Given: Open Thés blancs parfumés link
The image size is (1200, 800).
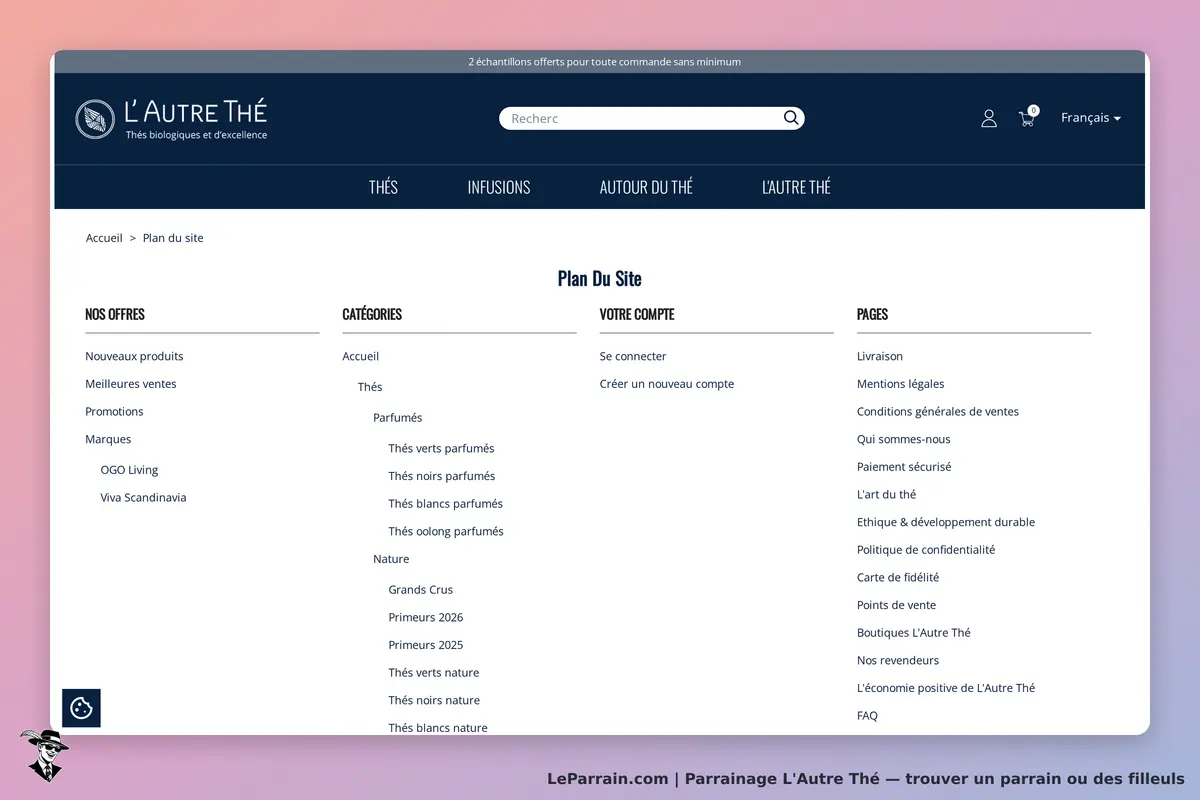Looking at the screenshot, I should [446, 504].
